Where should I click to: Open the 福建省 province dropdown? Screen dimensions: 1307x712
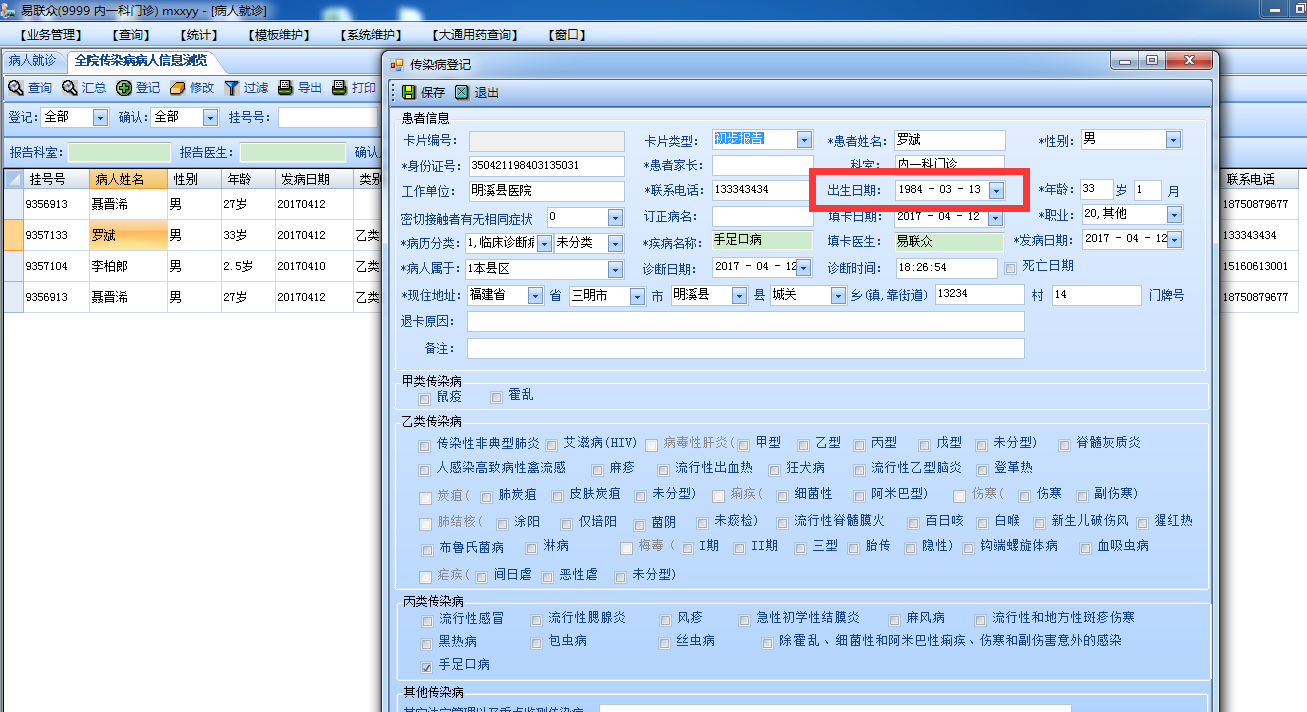pos(537,296)
